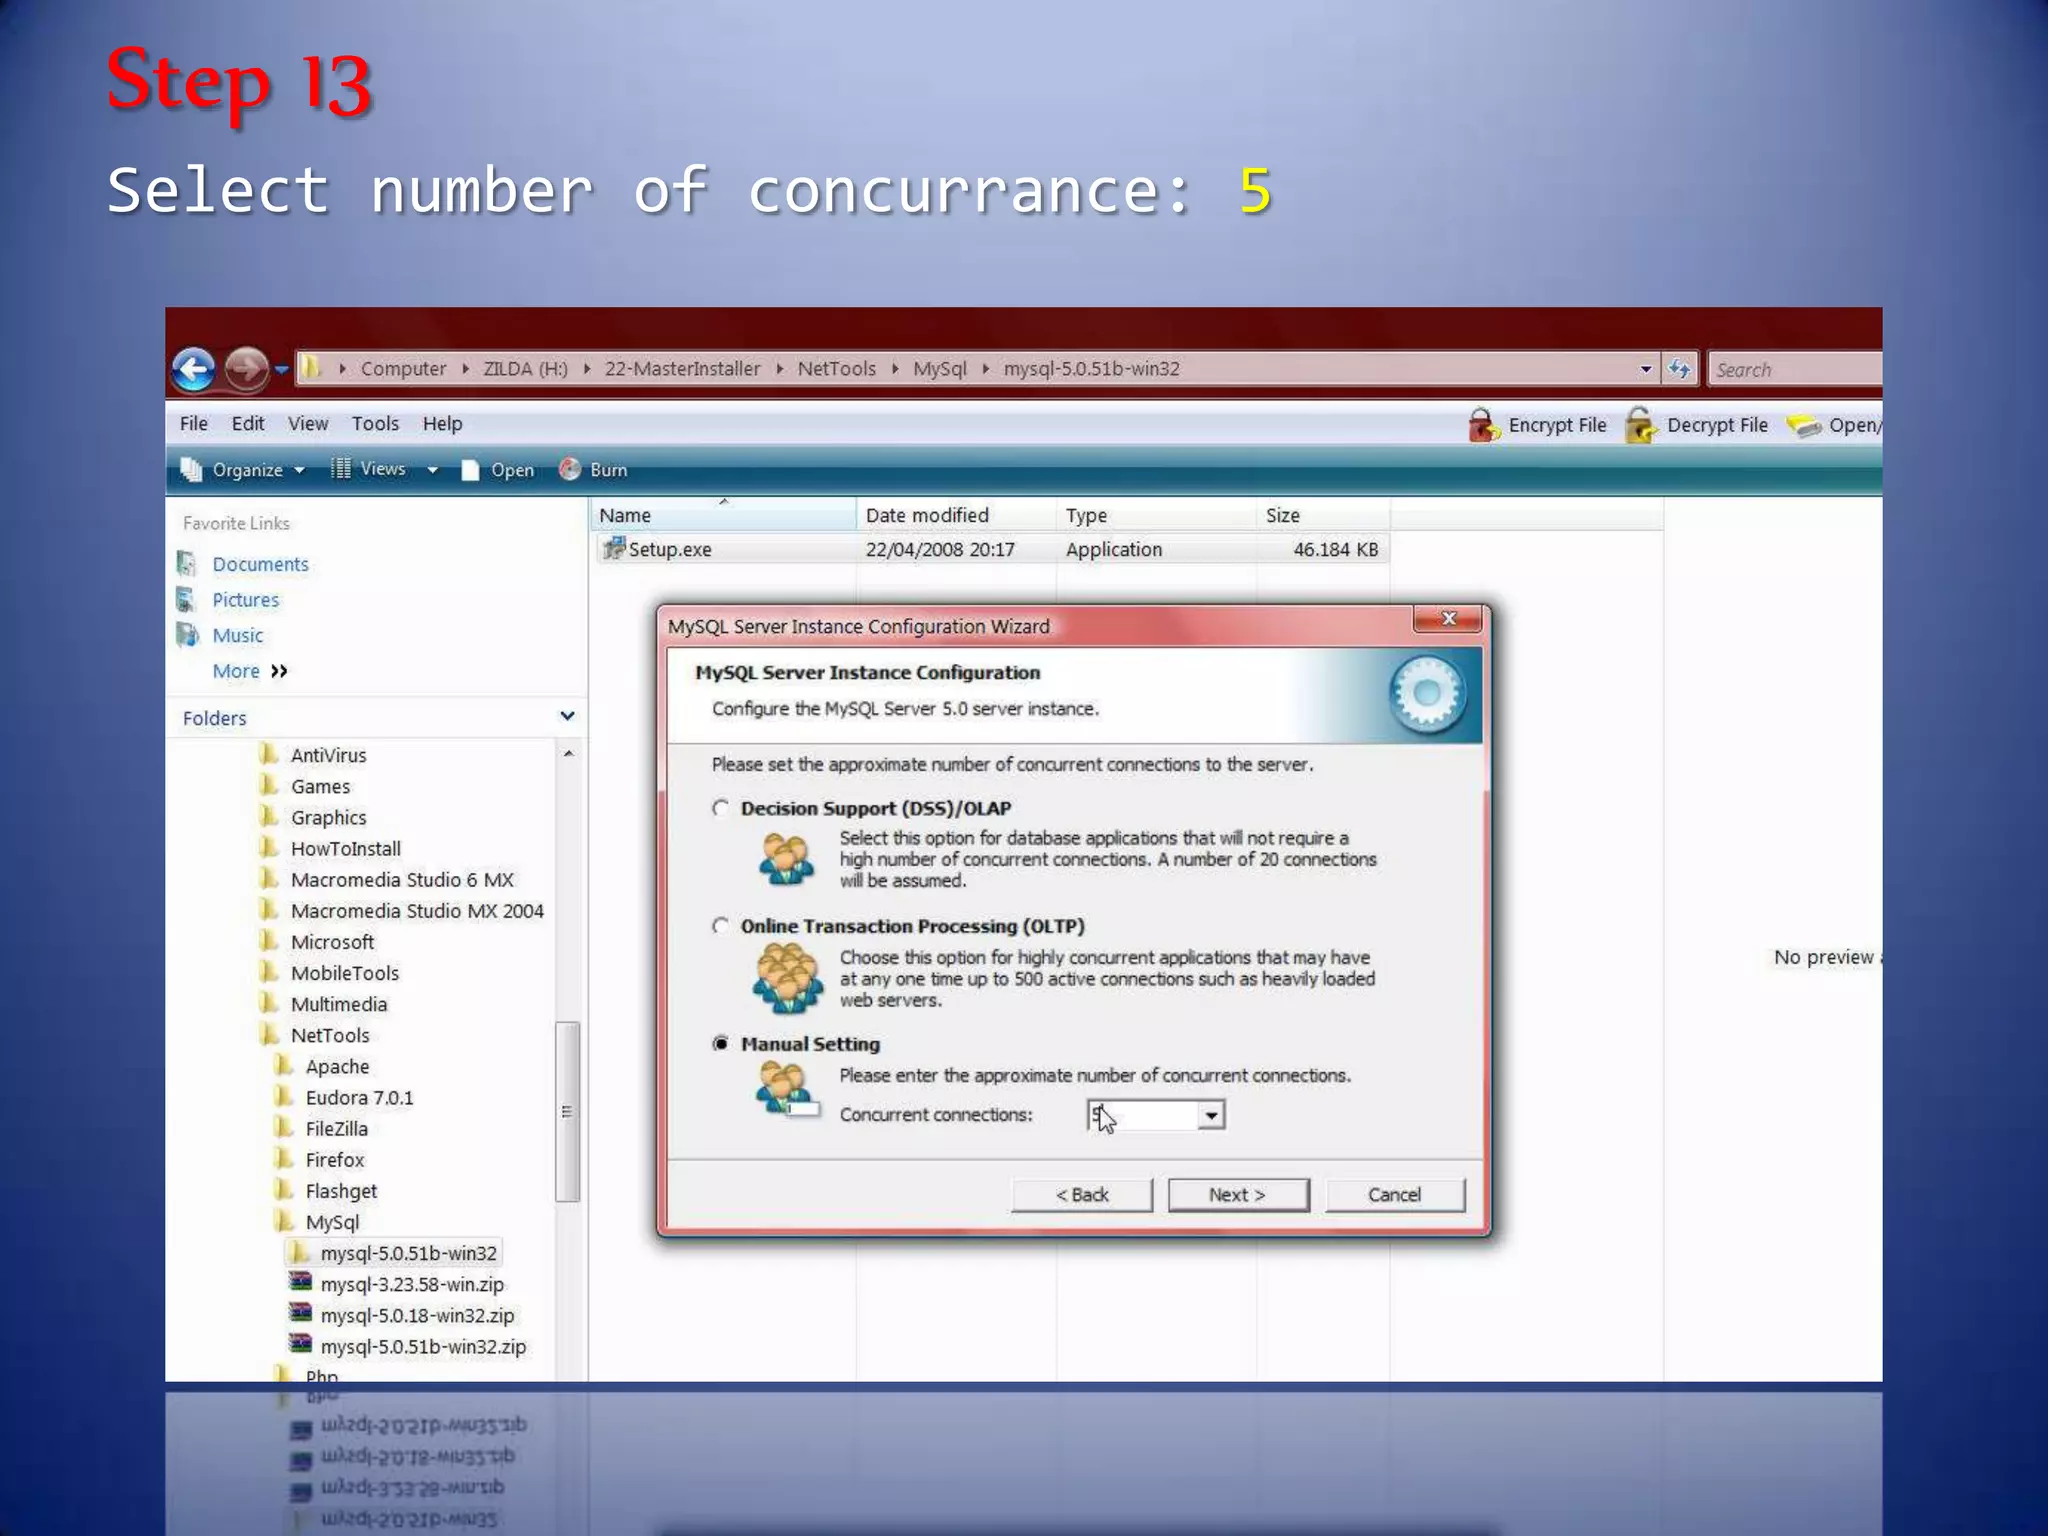Sort files by Size column

tap(1324, 515)
